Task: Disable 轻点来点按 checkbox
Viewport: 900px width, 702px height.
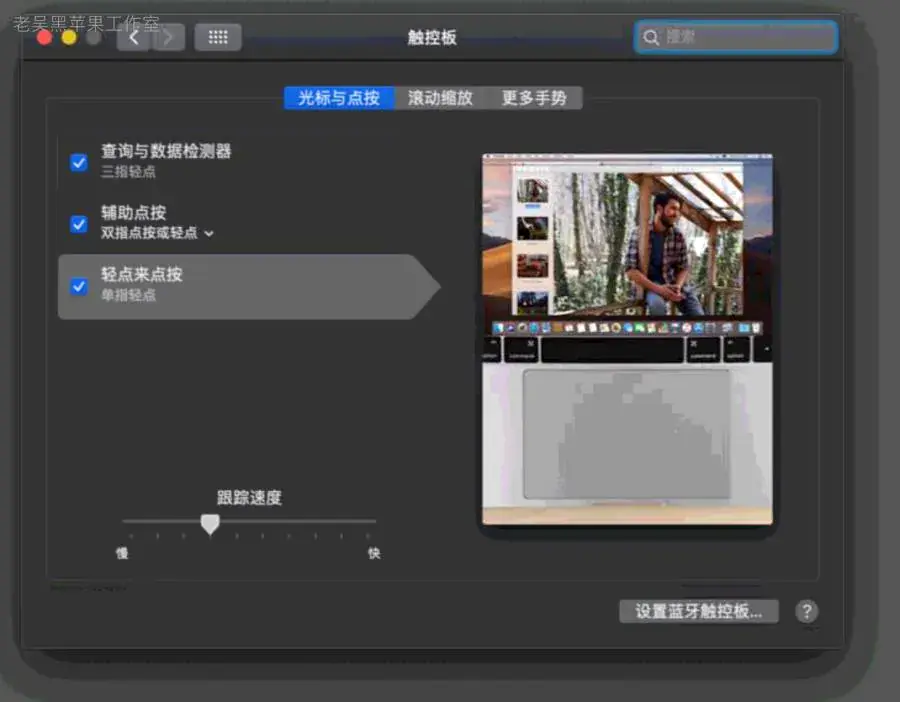Action: pos(79,286)
